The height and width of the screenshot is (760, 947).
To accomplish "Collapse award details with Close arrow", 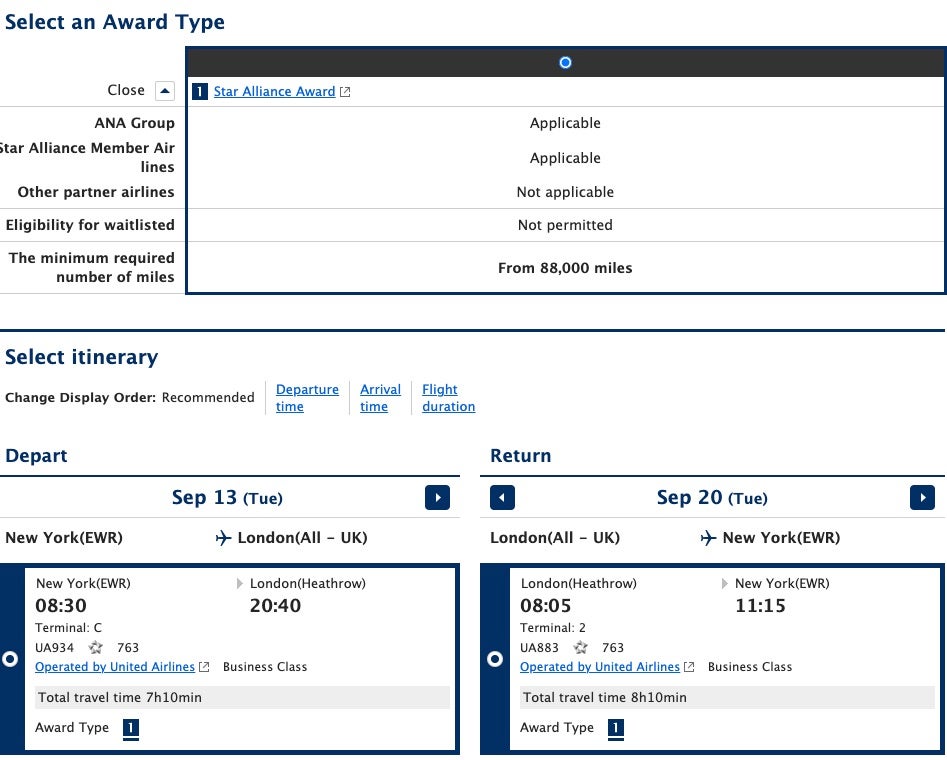I will [x=165, y=91].
